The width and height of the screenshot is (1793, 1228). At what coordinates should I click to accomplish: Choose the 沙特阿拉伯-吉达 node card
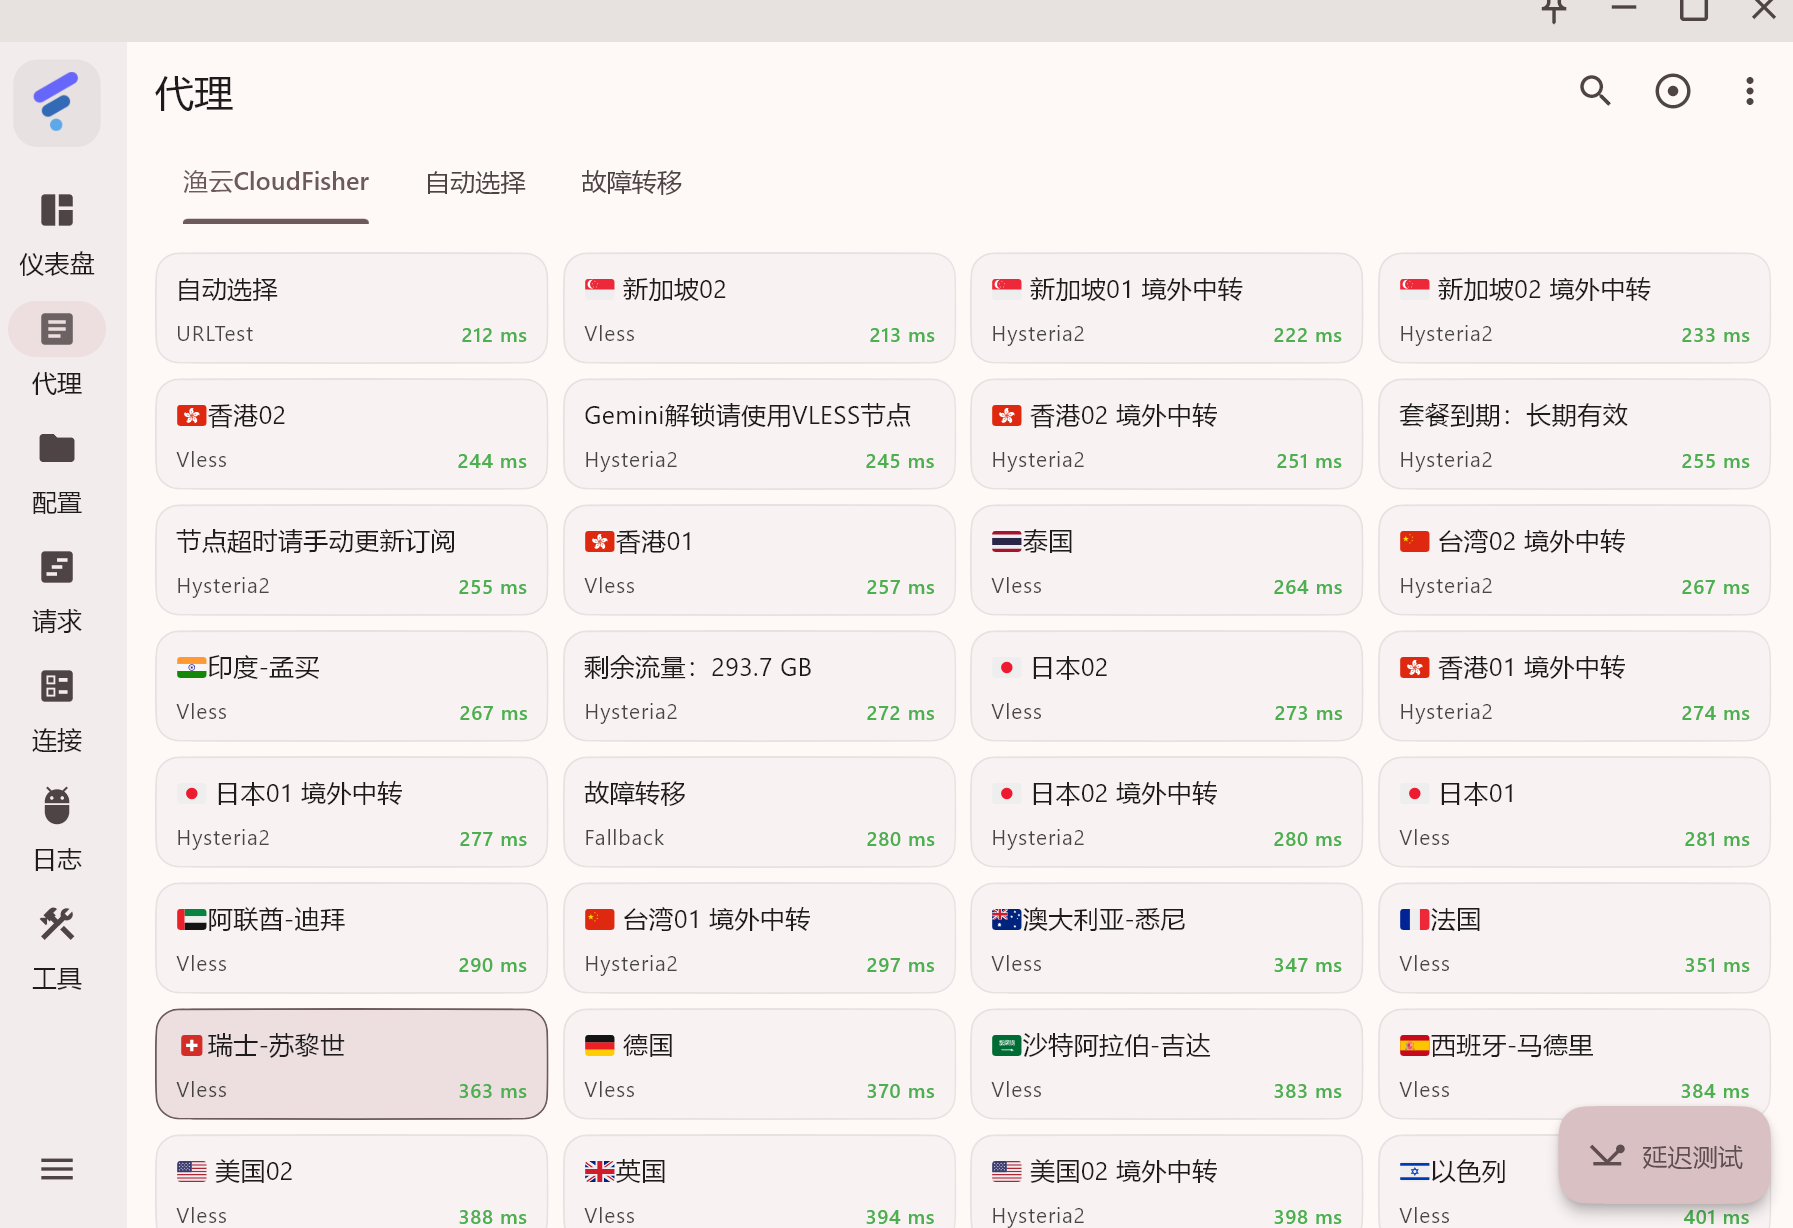[x=1166, y=1064]
